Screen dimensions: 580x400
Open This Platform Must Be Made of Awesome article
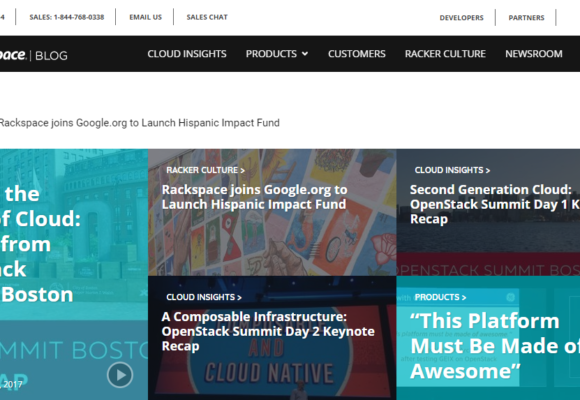(x=495, y=346)
